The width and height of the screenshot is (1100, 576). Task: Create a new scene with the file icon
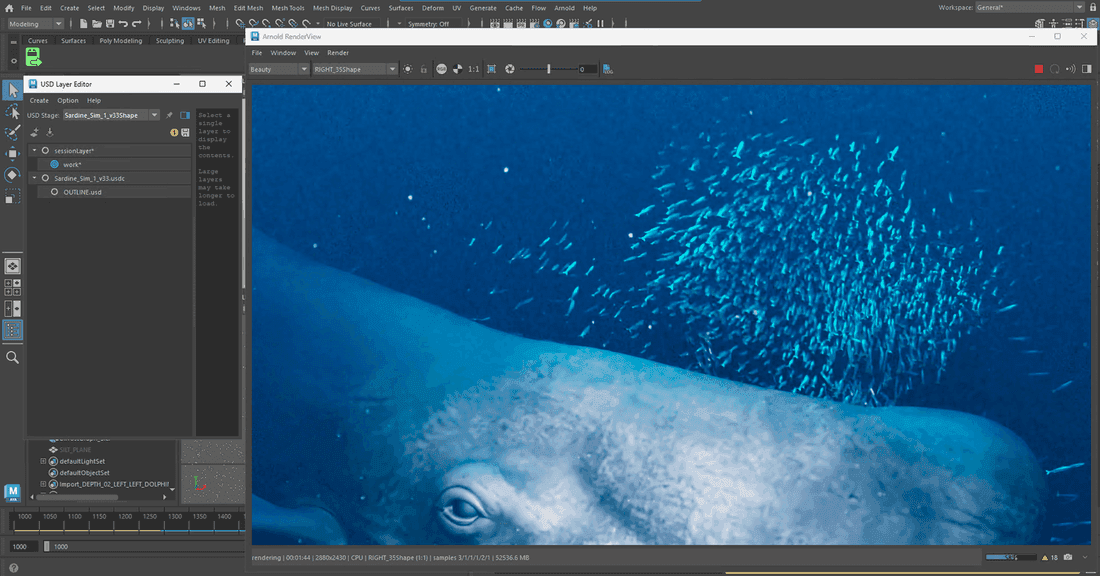coord(83,23)
